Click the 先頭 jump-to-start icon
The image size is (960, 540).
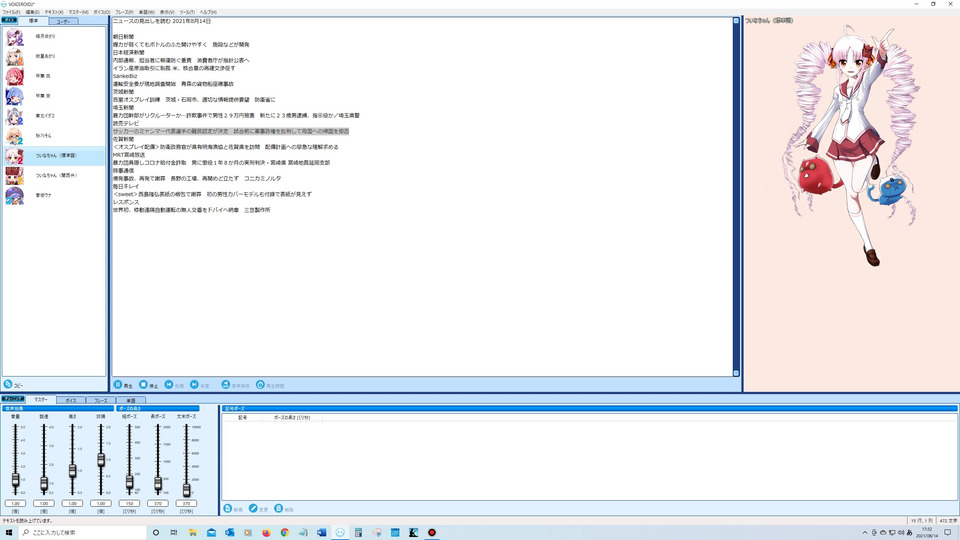169,384
